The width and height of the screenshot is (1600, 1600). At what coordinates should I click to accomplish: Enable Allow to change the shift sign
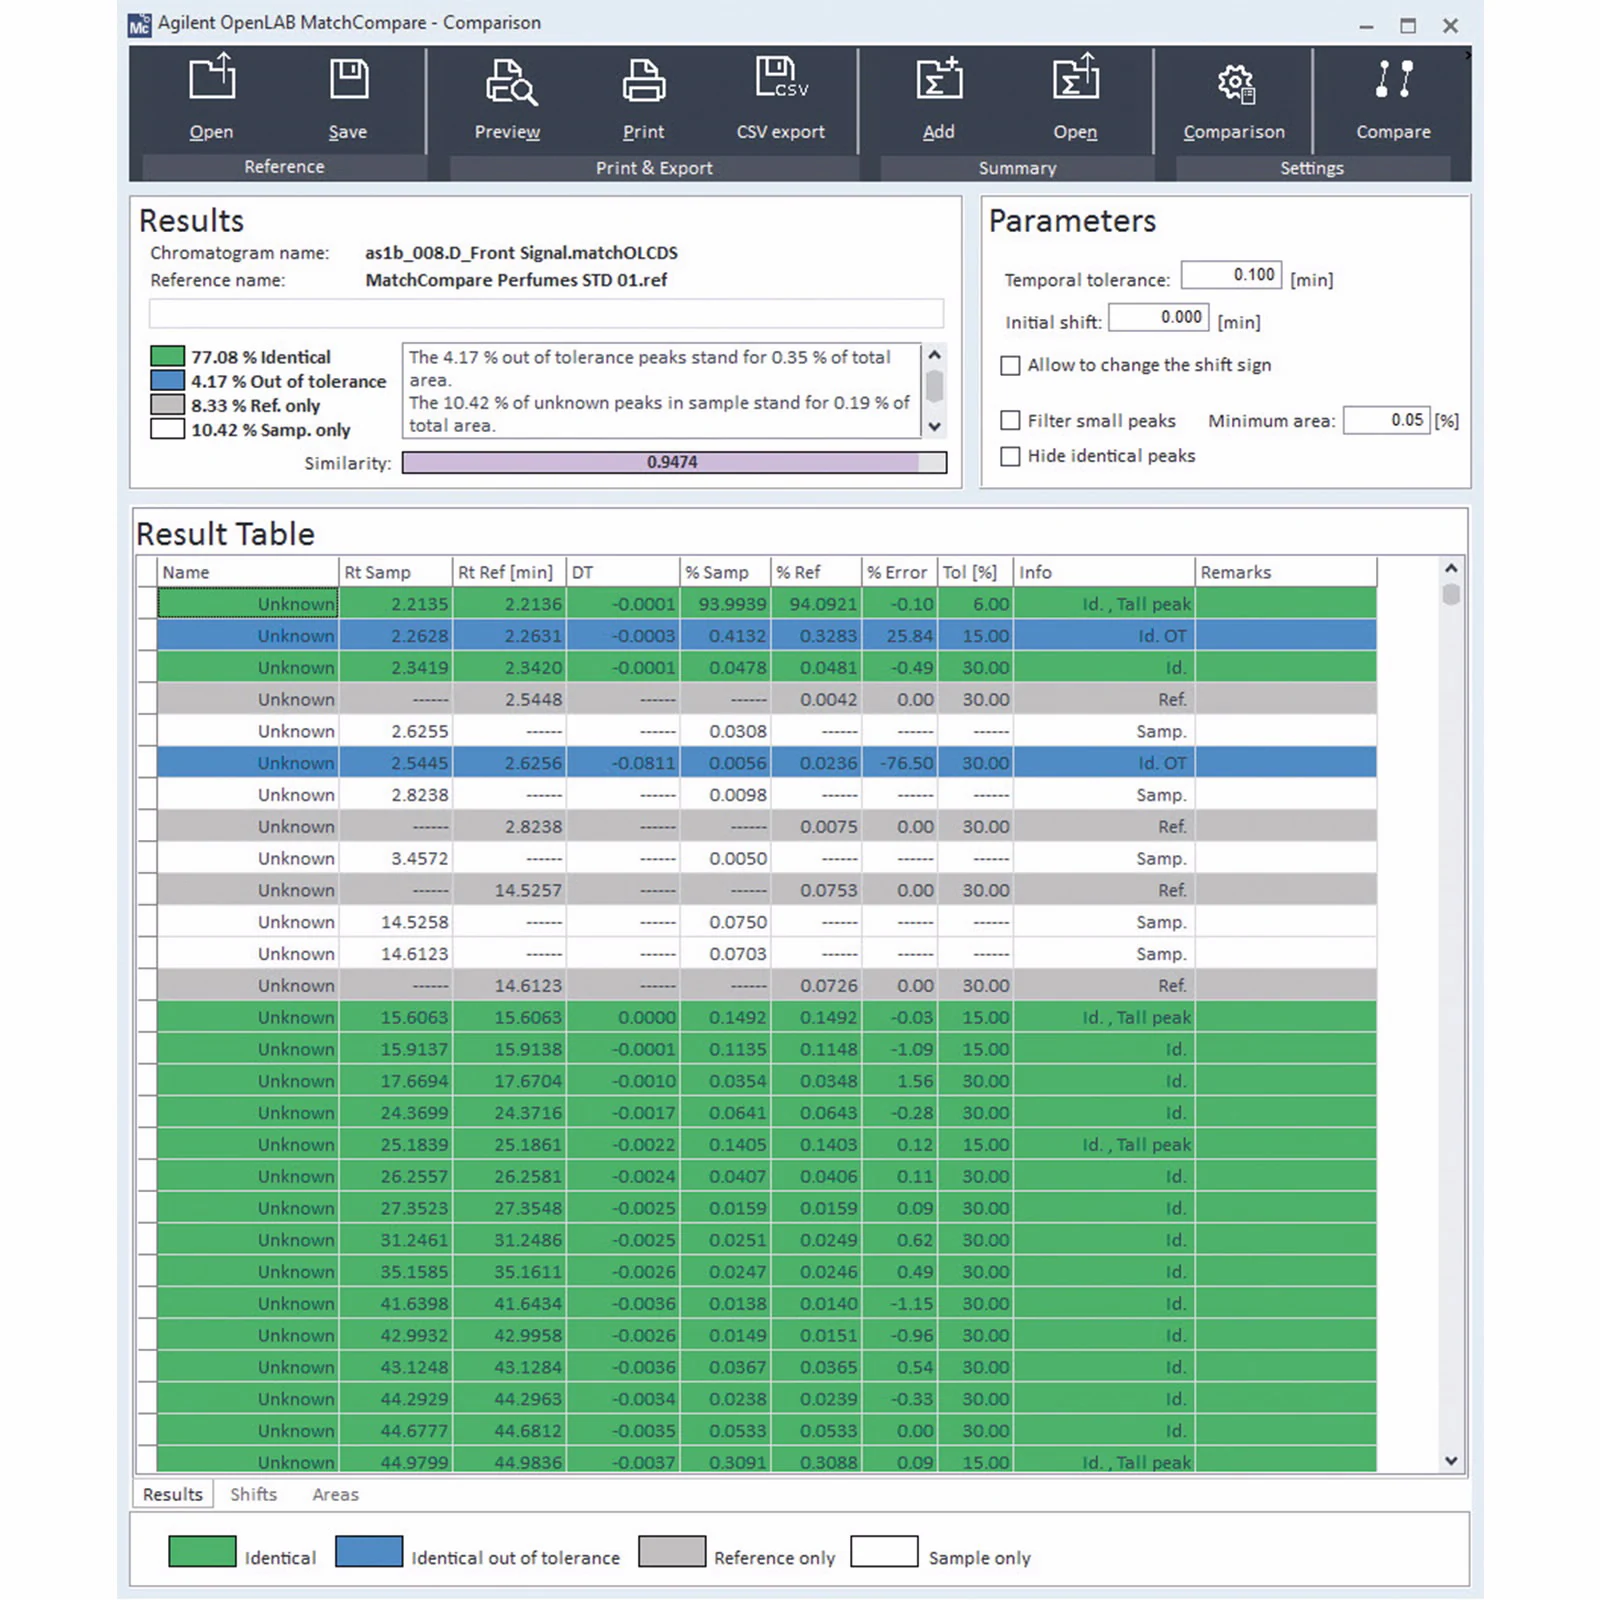[x=1011, y=366]
